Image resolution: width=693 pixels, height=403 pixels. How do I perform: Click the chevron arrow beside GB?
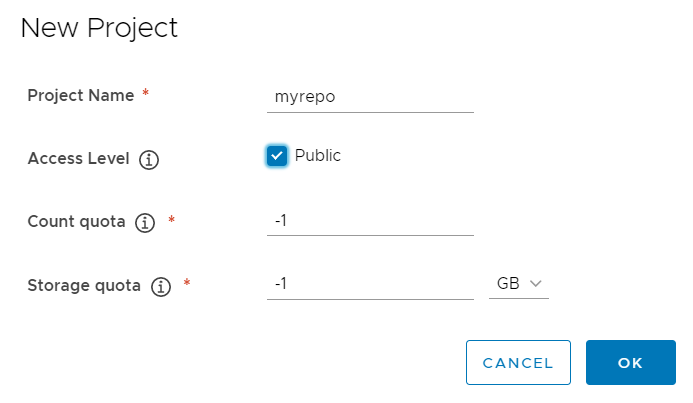coord(536,284)
